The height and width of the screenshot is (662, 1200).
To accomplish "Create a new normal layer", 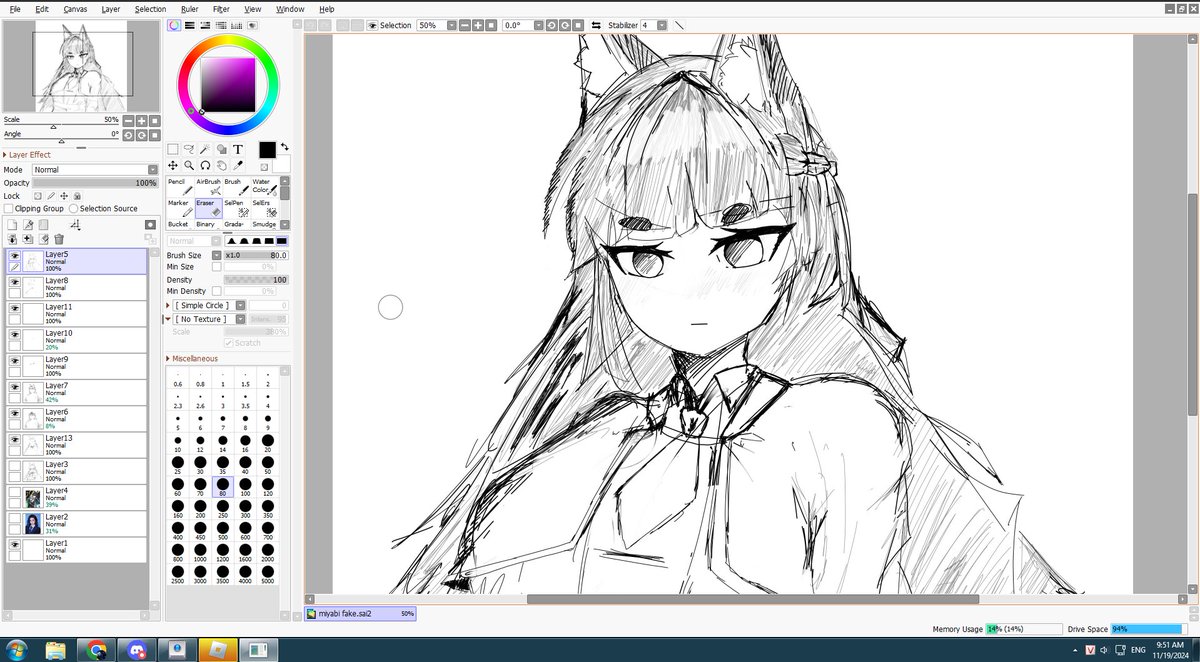I will pos(12,225).
